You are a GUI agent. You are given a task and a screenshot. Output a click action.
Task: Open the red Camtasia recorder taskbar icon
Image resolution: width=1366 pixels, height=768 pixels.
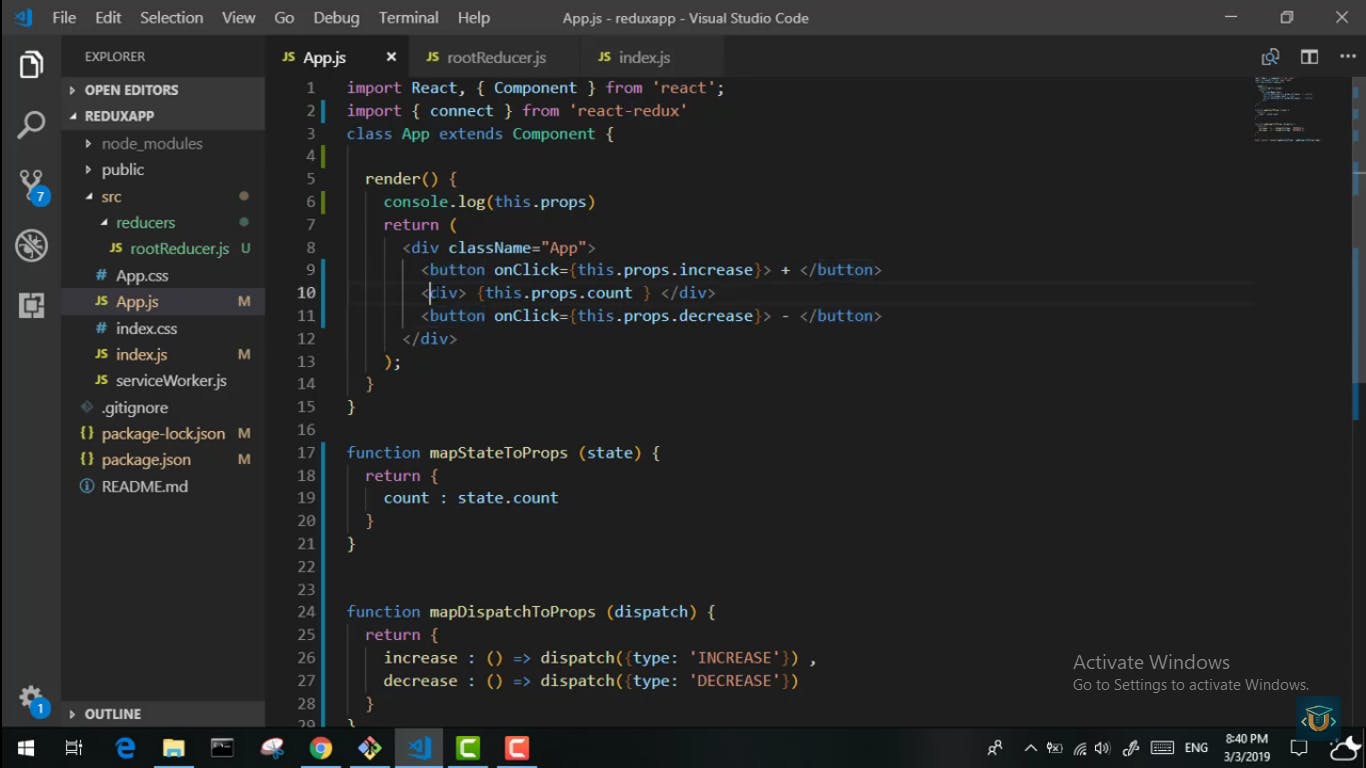[516, 748]
